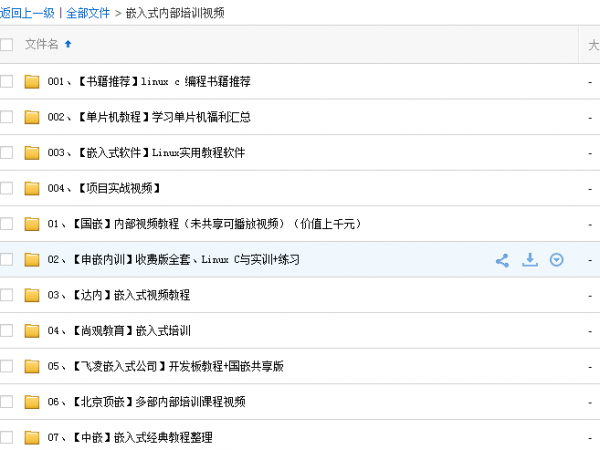This screenshot has height=450, width=600.
Task: Click folder icon of 03 达内 row
Action: pyautogui.click(x=32, y=295)
